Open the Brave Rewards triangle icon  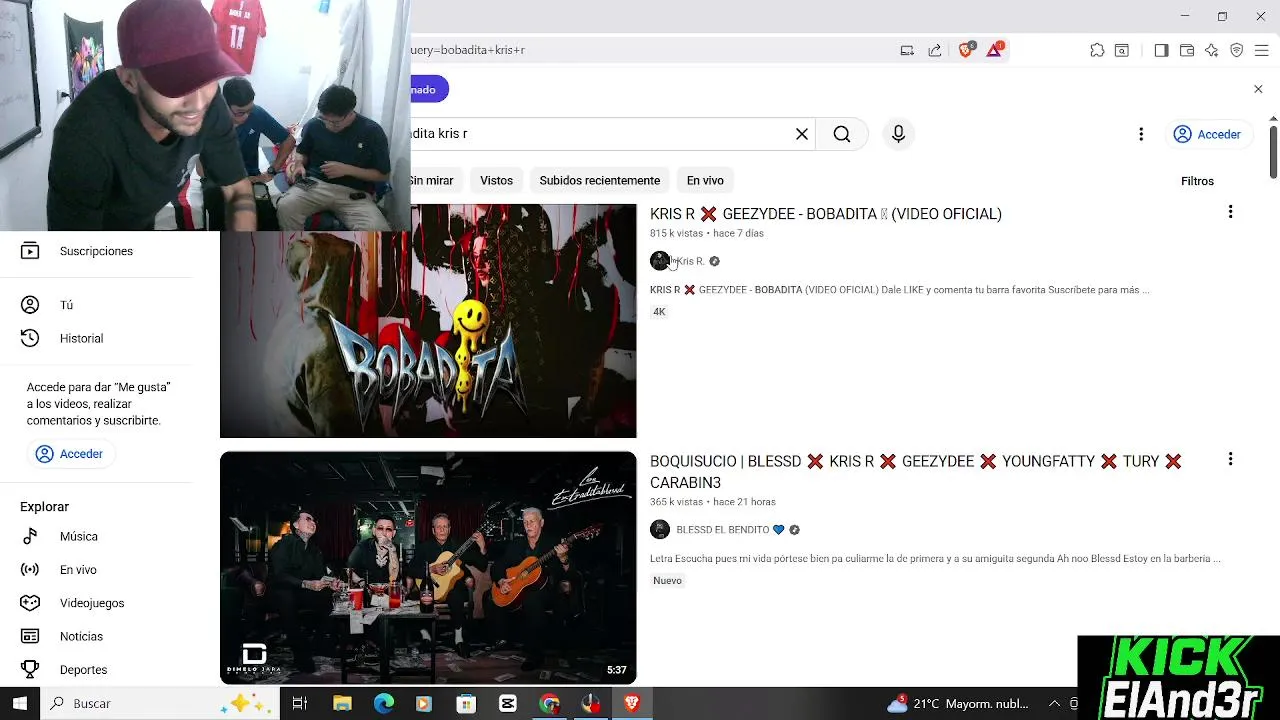995,49
